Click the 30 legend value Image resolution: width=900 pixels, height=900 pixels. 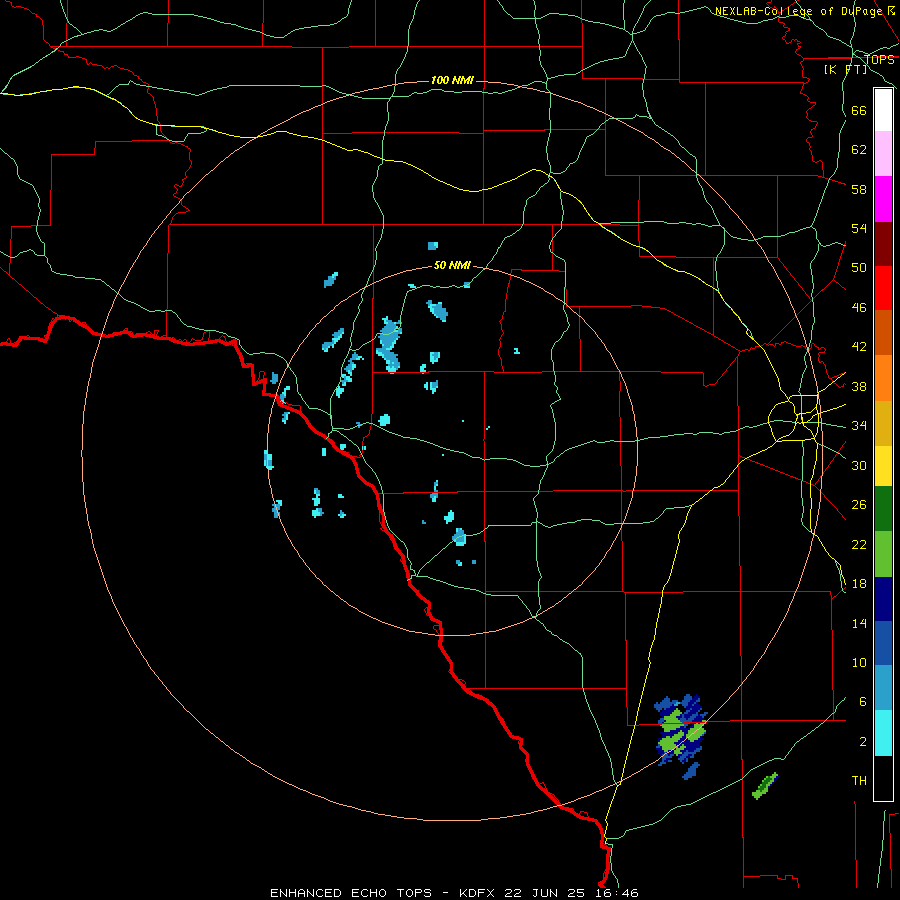coord(859,465)
